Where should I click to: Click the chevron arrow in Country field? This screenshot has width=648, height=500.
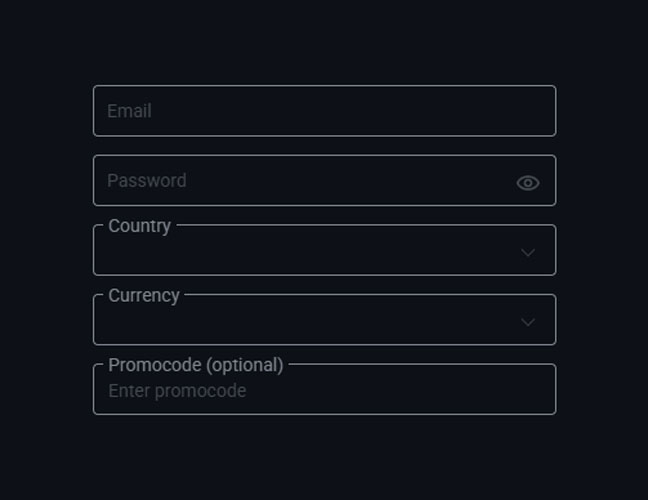click(528, 252)
